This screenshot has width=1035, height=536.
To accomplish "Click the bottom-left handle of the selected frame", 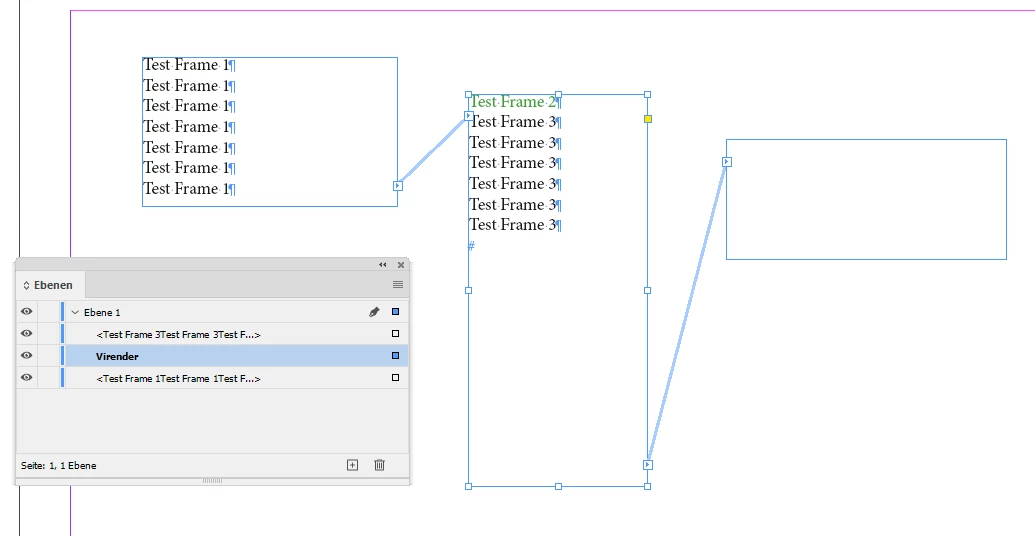I will click(x=469, y=486).
